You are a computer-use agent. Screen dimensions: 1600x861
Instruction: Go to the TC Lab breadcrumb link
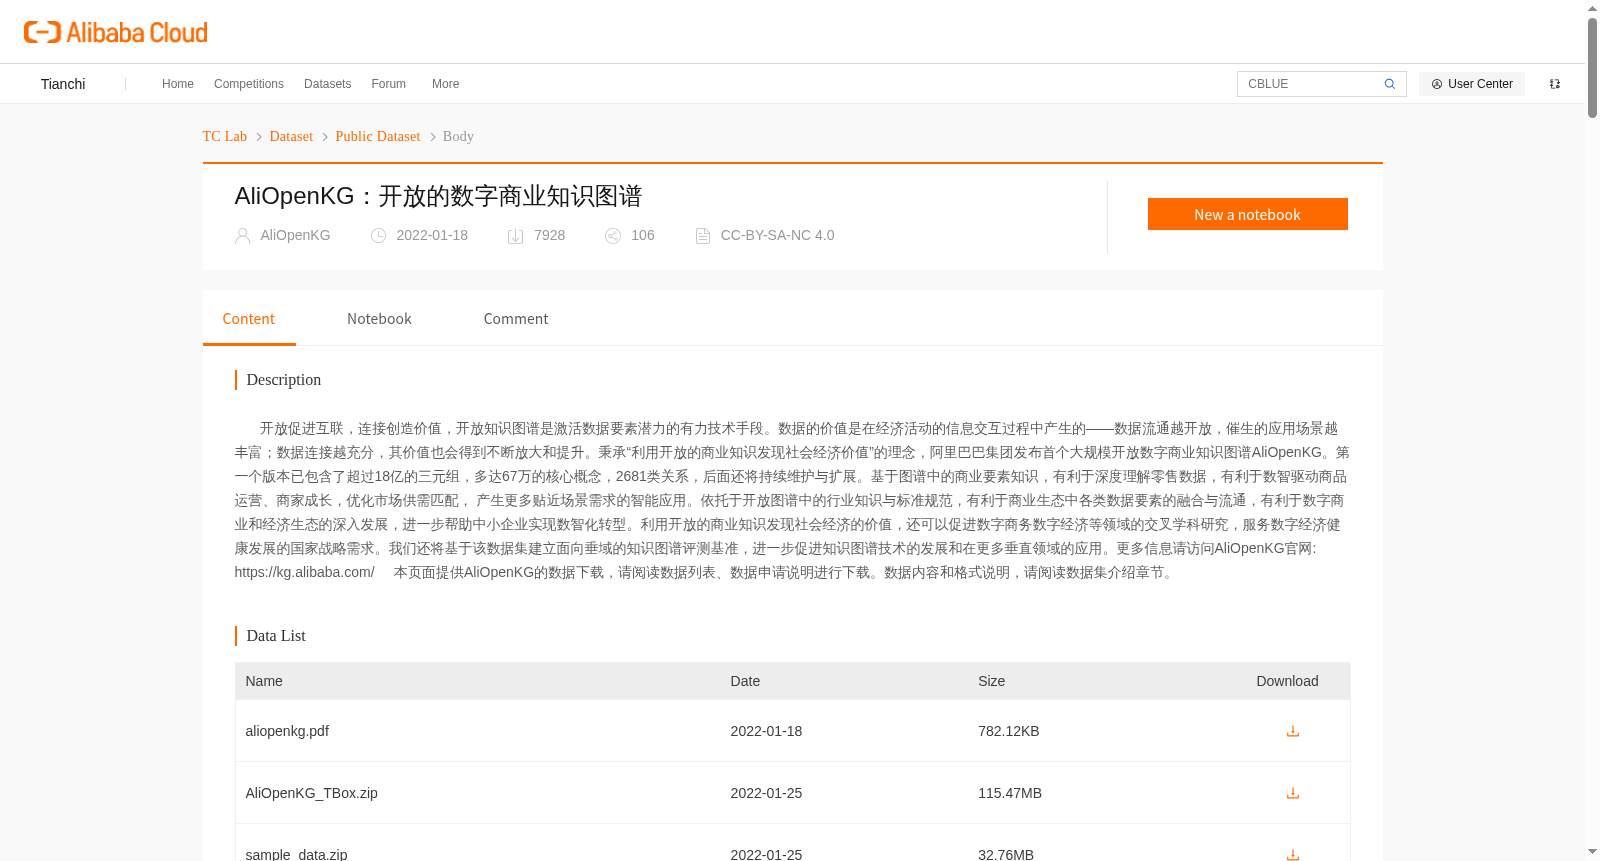tap(225, 136)
